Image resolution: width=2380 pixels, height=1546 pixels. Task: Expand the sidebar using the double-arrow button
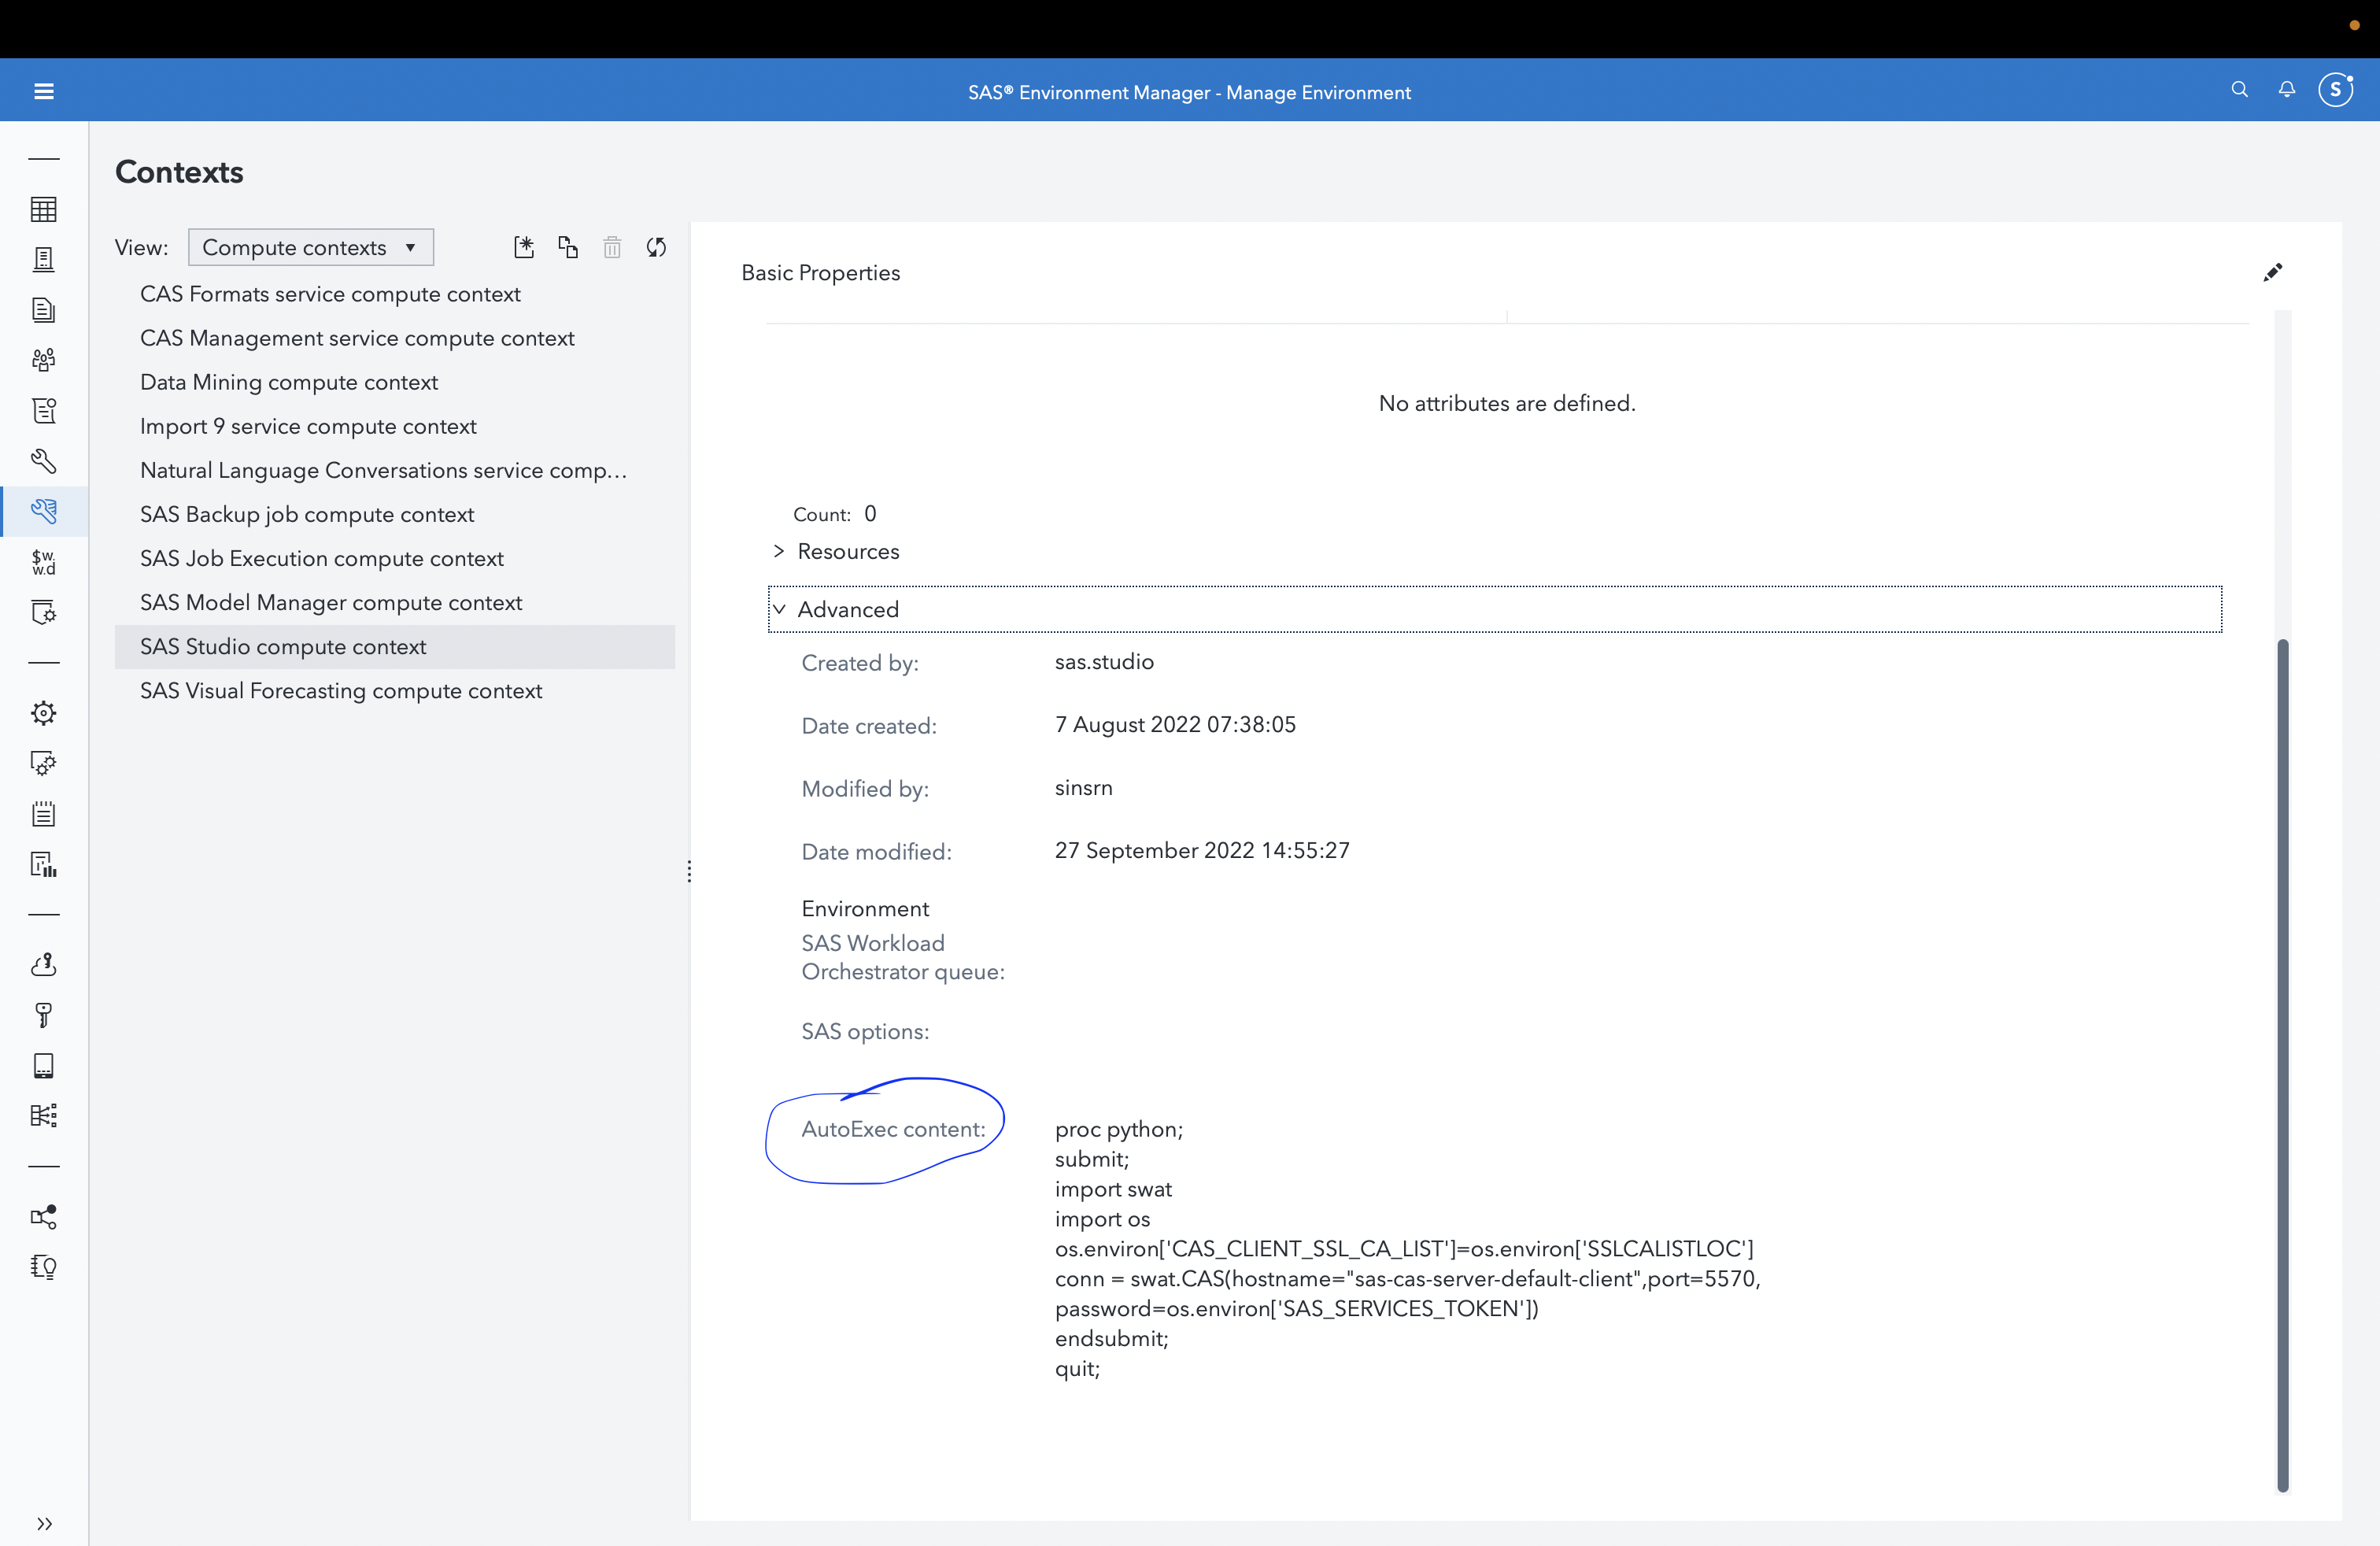(x=44, y=1523)
